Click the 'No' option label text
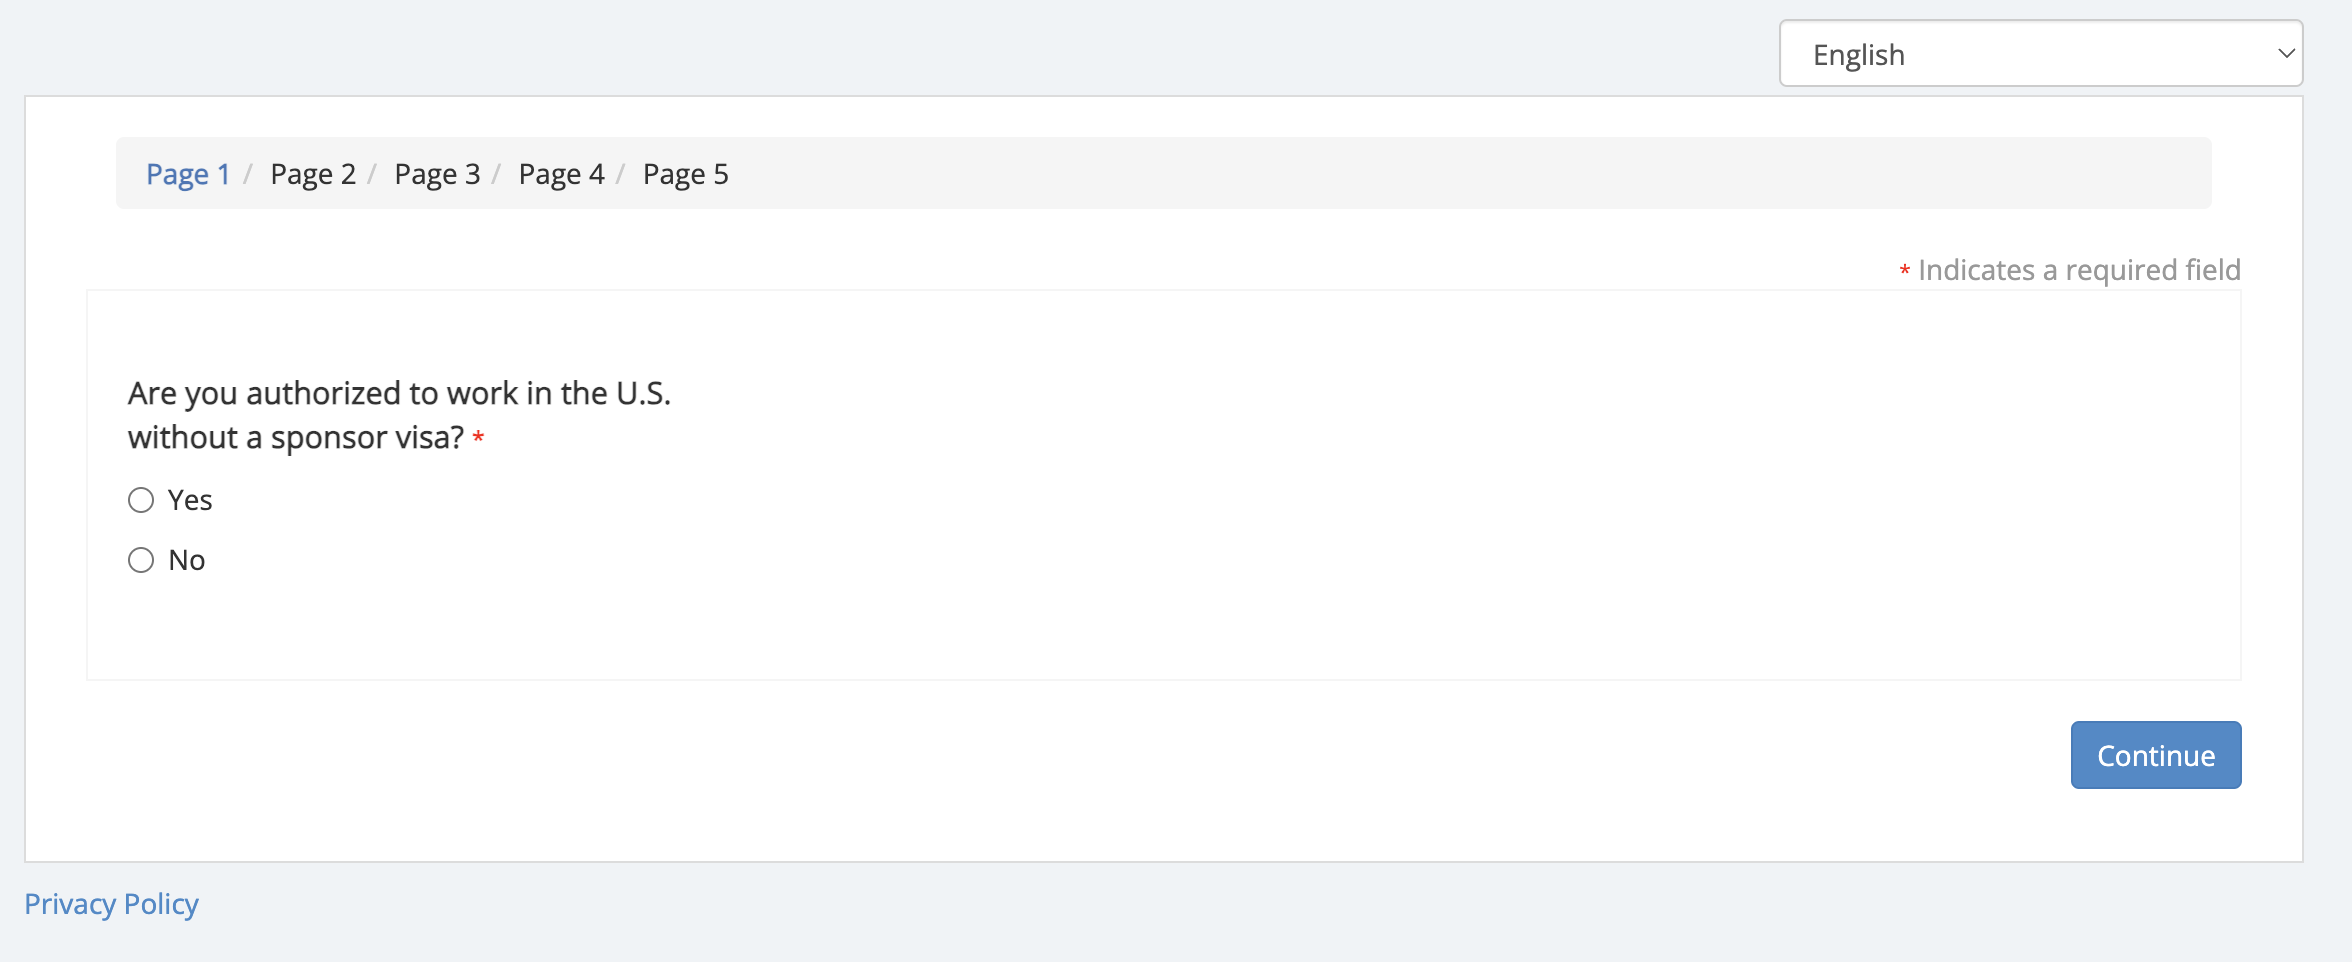2352x962 pixels. pos(187,560)
